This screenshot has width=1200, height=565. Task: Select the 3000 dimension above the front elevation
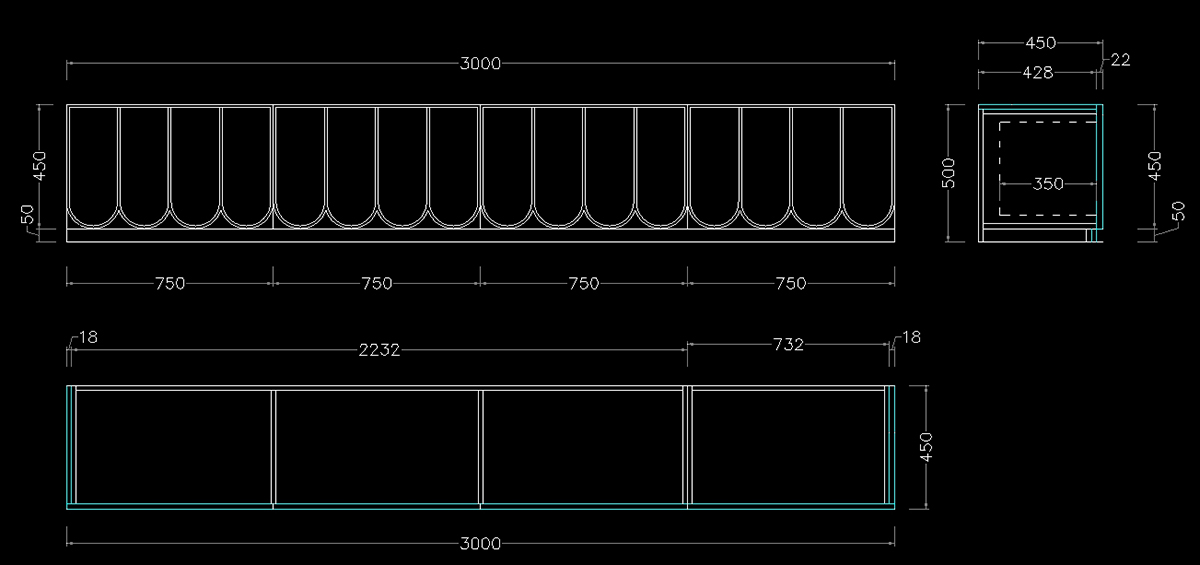tap(480, 64)
